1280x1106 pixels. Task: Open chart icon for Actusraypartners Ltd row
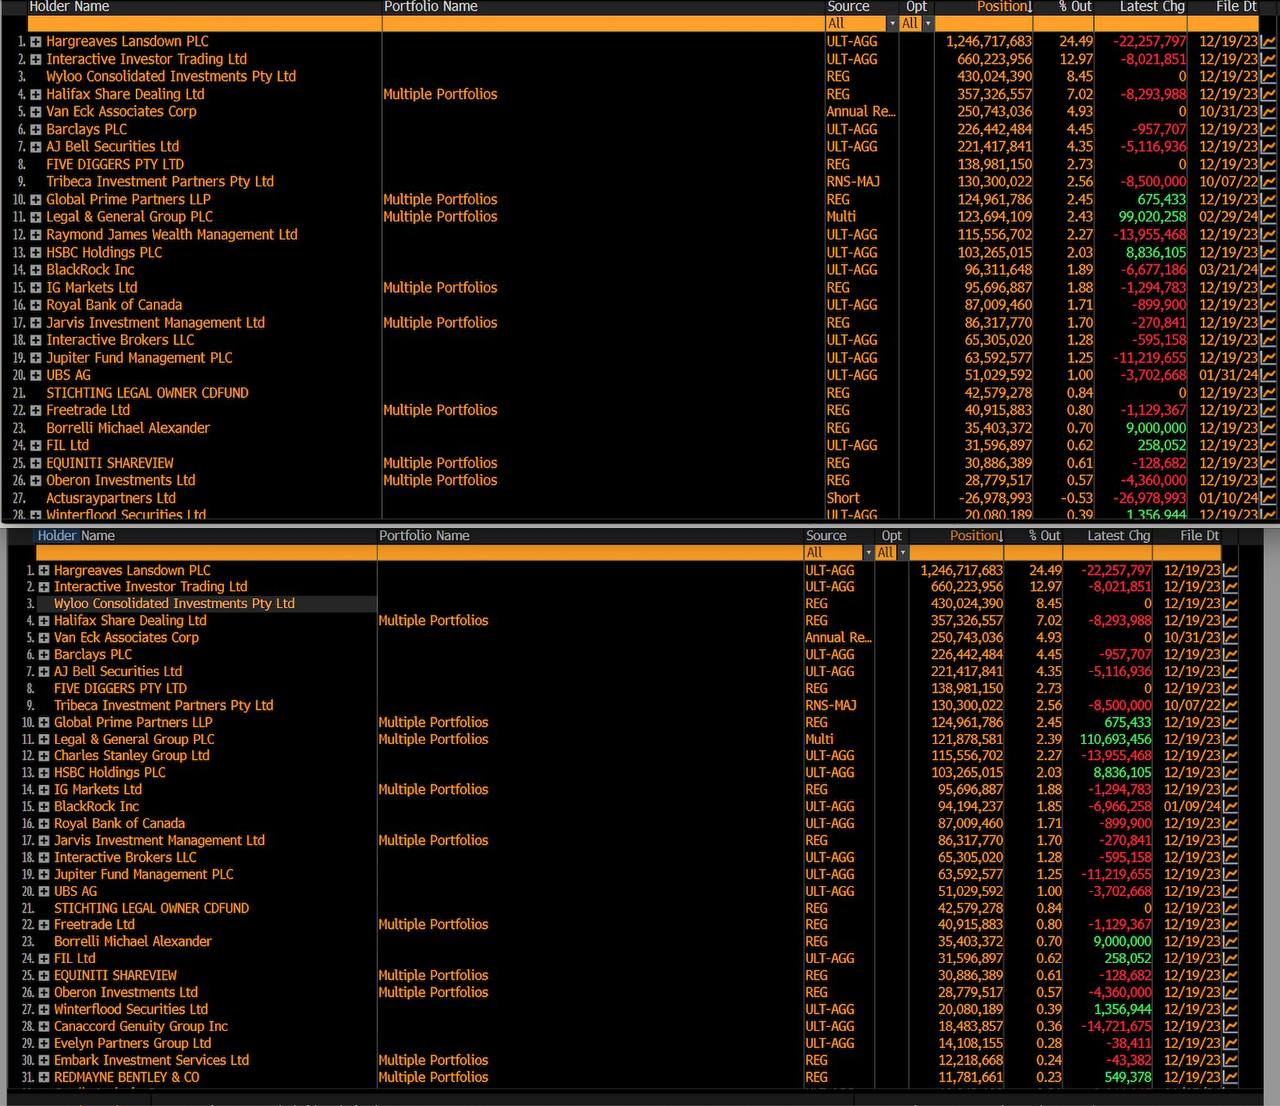[x=1268, y=498]
